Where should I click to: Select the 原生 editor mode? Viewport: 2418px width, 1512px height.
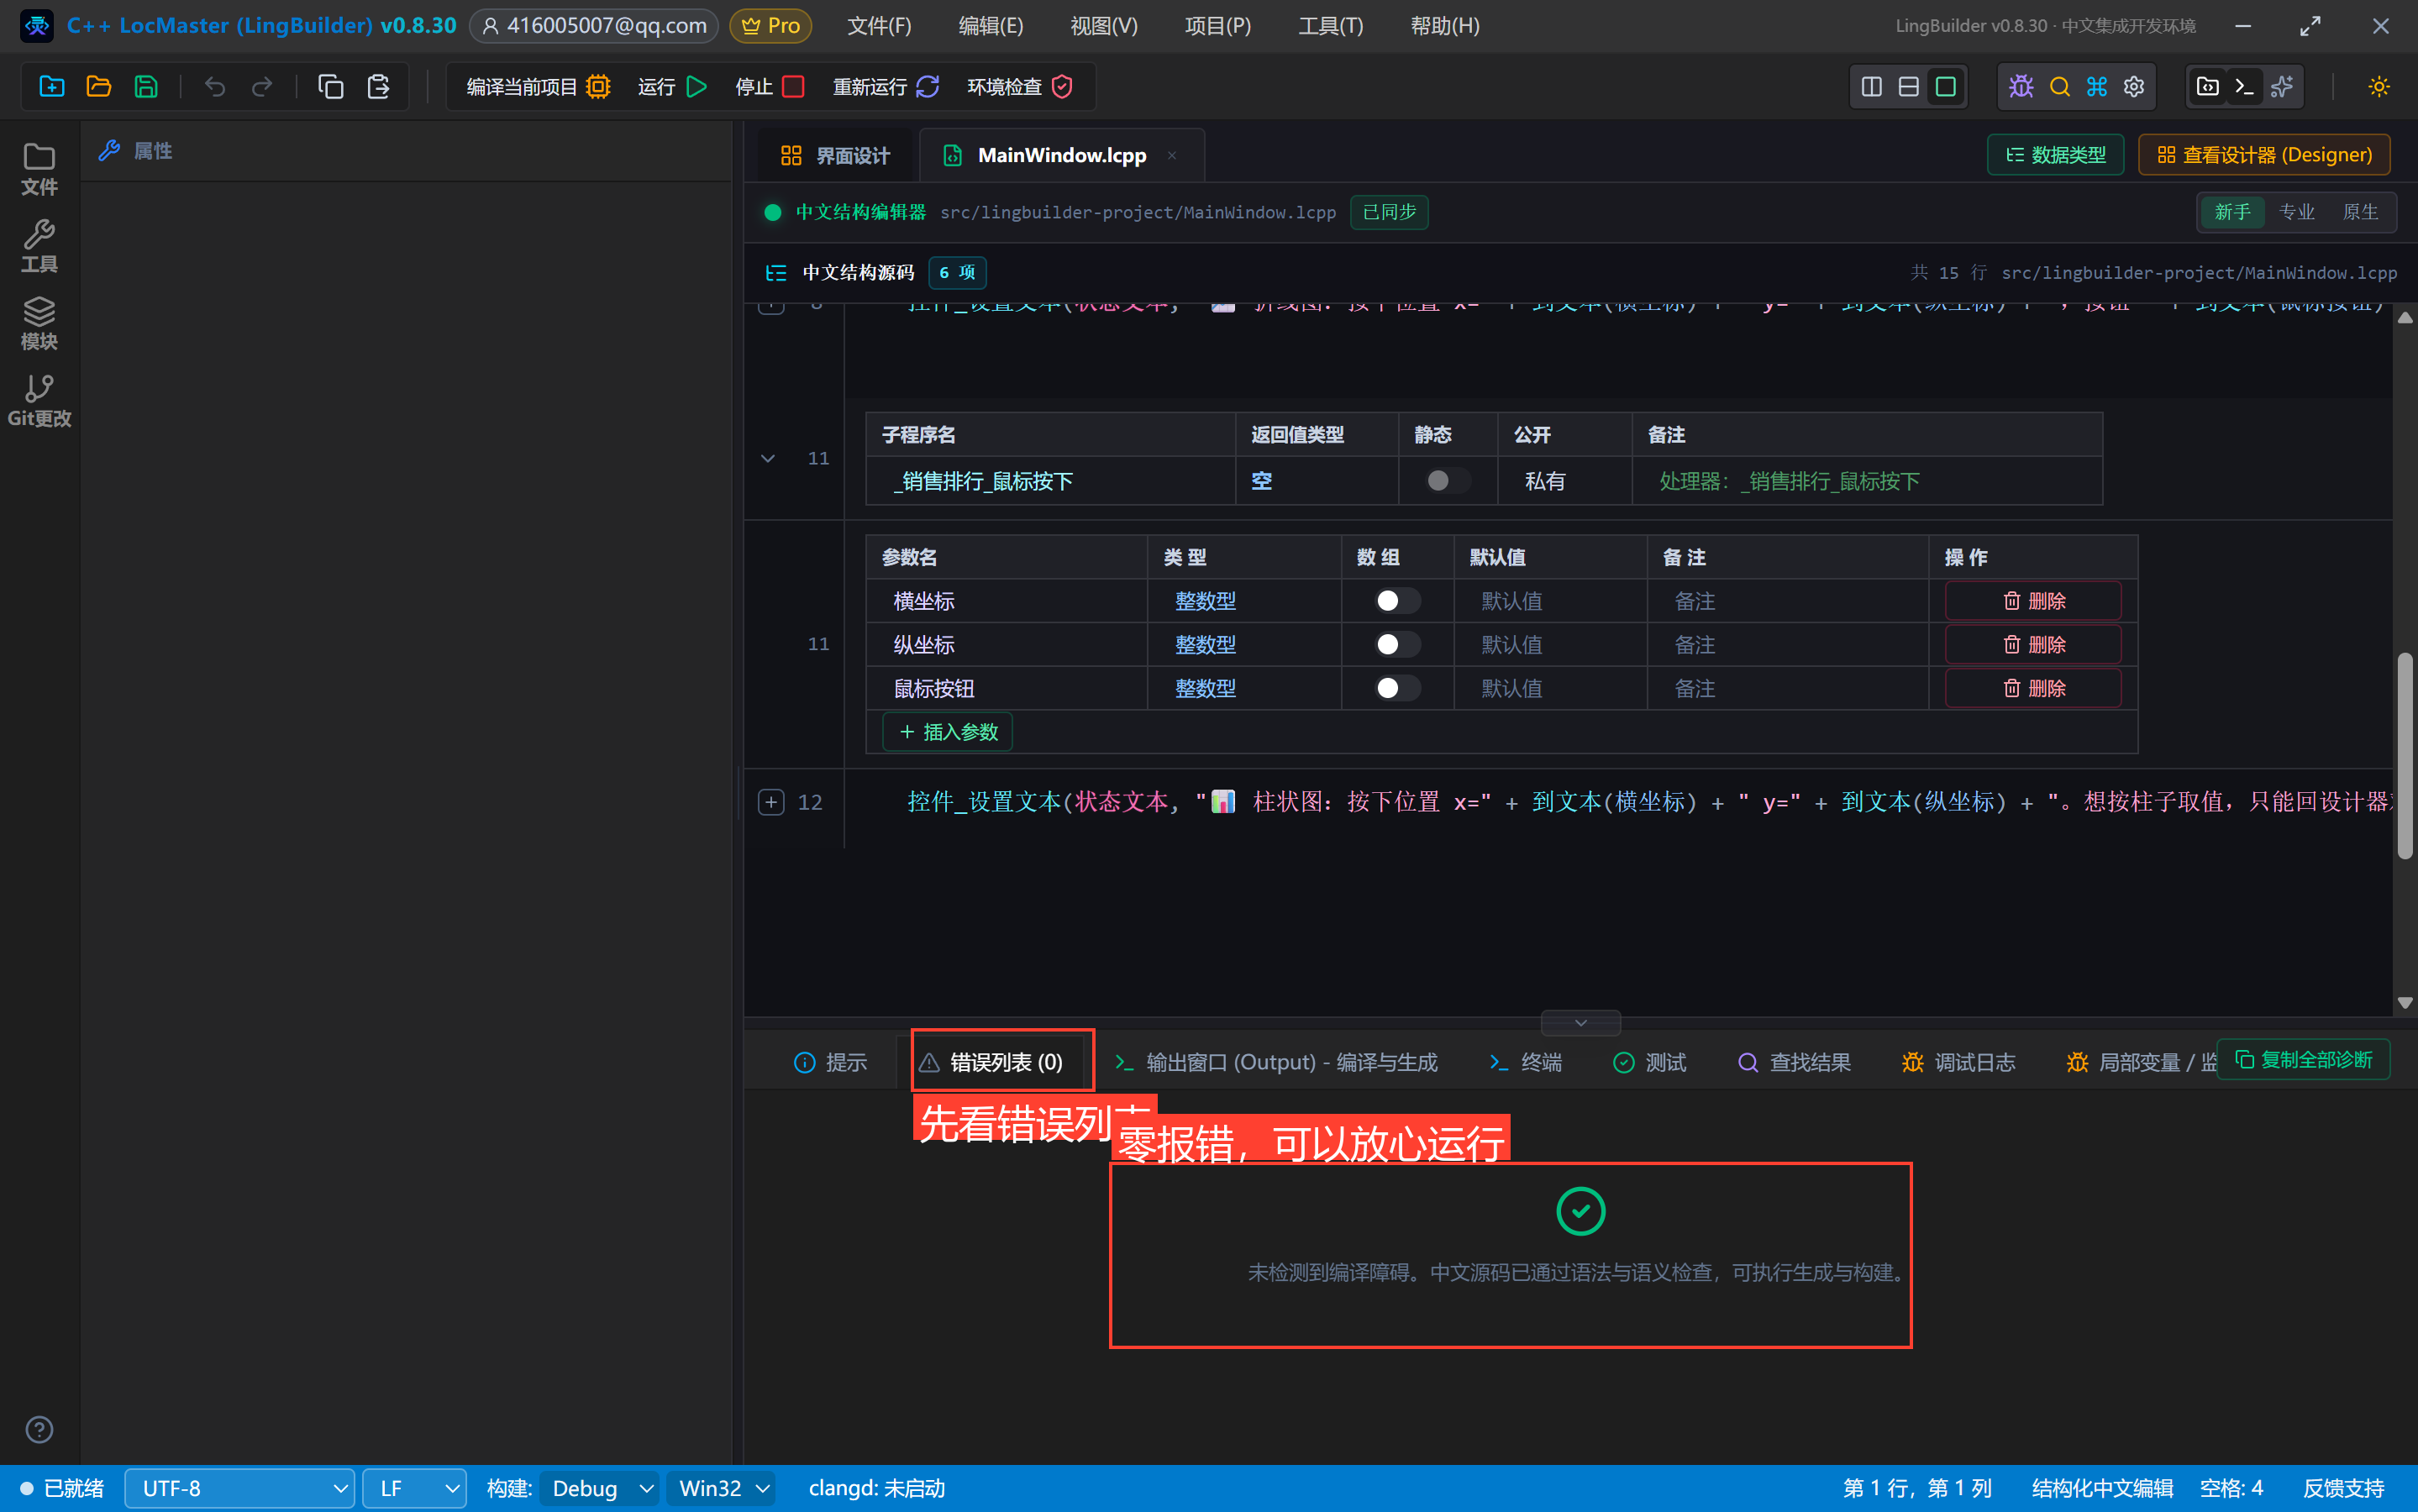click(2360, 212)
